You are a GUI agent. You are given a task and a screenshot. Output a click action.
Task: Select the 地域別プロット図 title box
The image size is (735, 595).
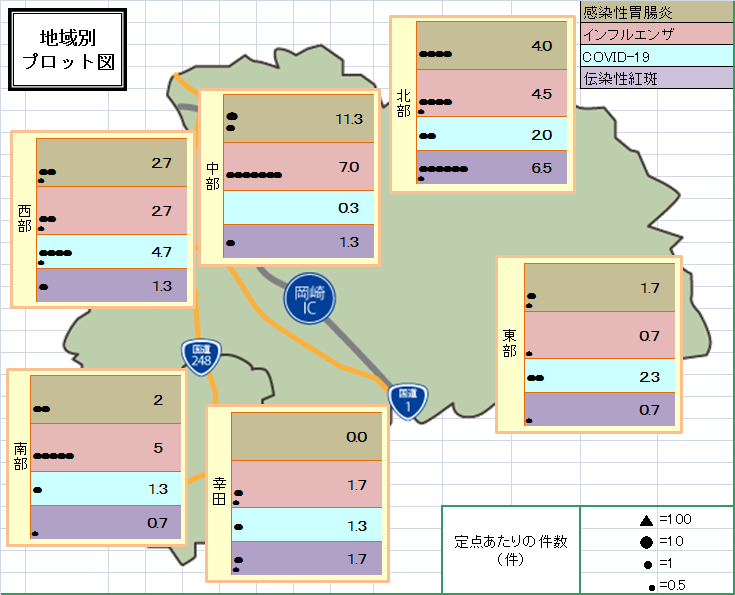67,50
